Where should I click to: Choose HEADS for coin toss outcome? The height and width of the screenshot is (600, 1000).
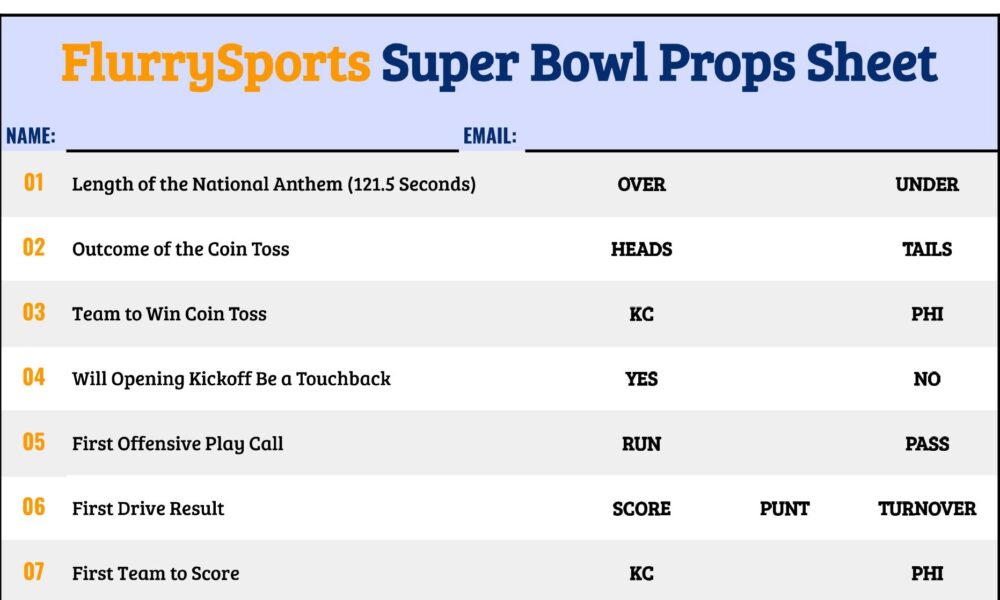click(x=641, y=249)
